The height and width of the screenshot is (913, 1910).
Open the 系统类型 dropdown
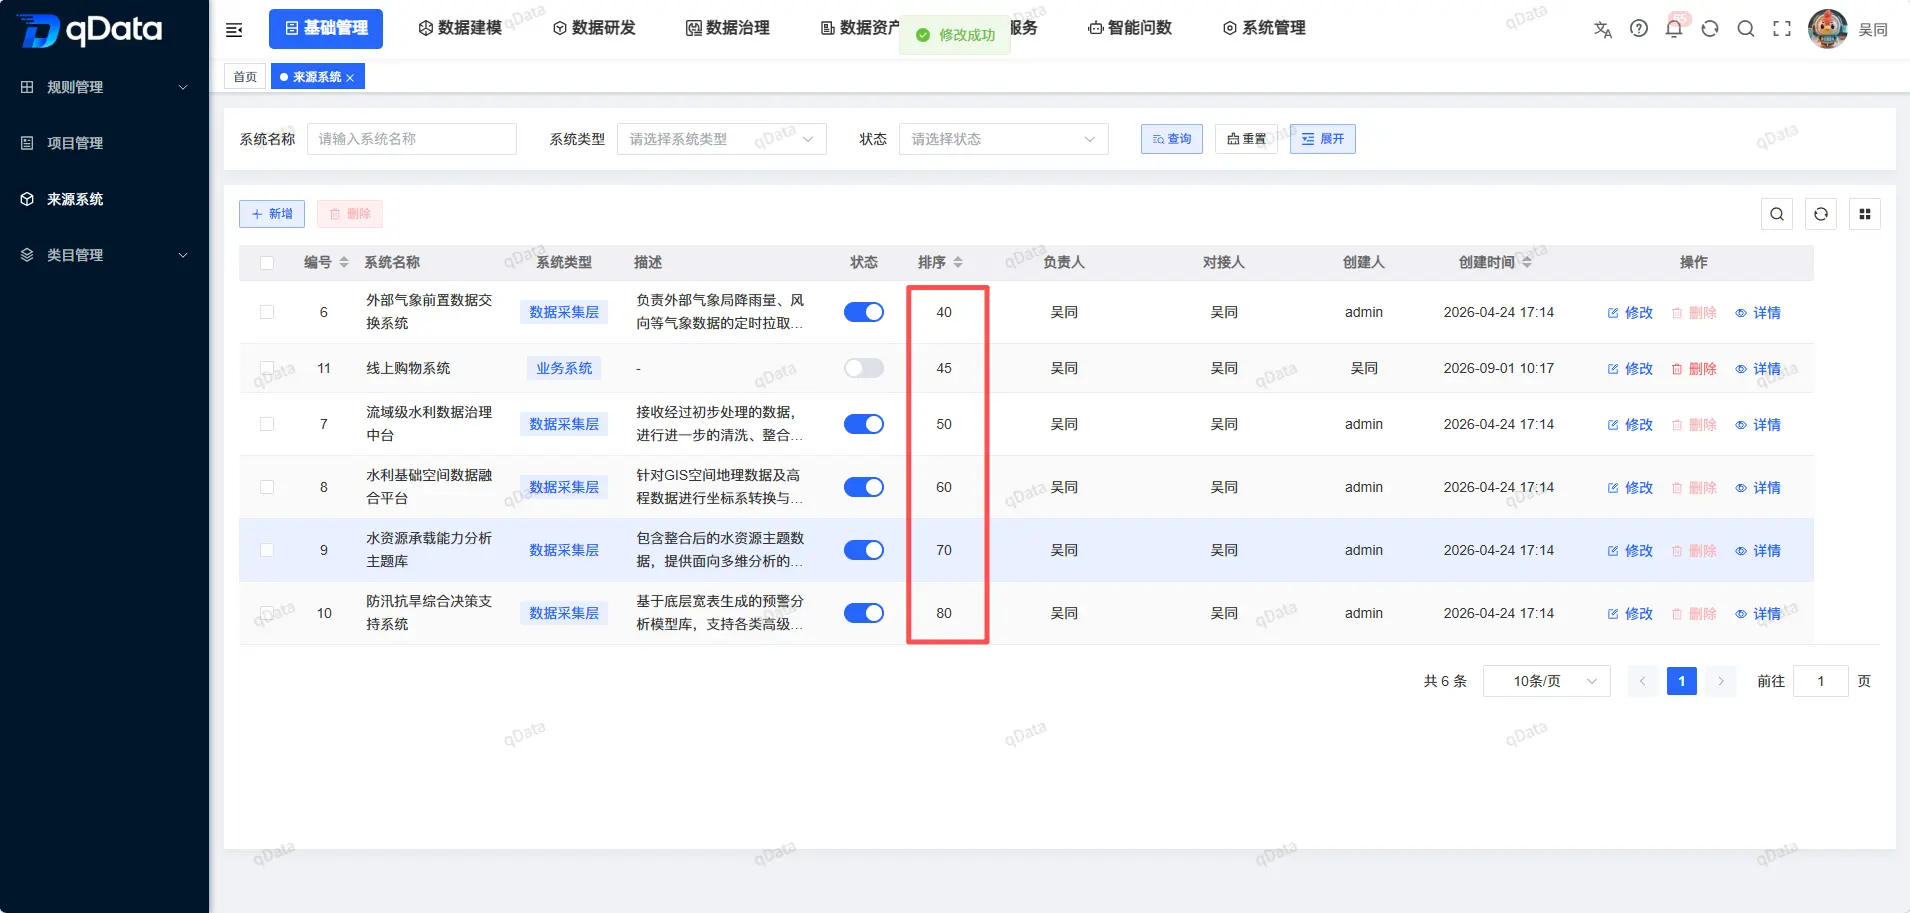722,139
